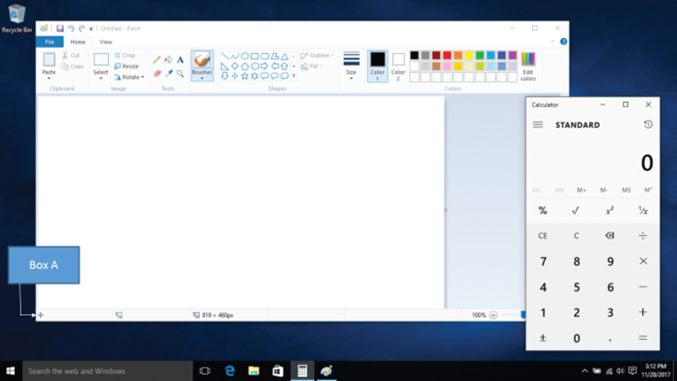
Task: Open File Explorer from the taskbar
Action: (254, 371)
